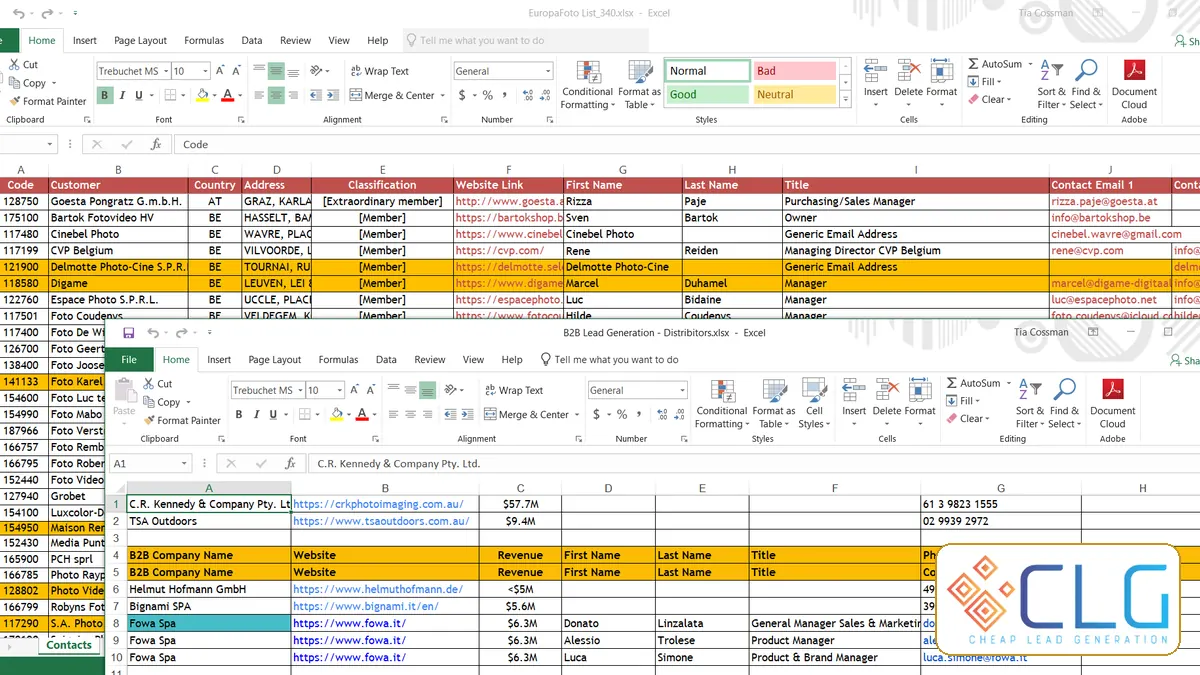
Task: Click Adobe Document Cloud in EuropaFoto window
Action: pyautogui.click(x=1134, y=85)
